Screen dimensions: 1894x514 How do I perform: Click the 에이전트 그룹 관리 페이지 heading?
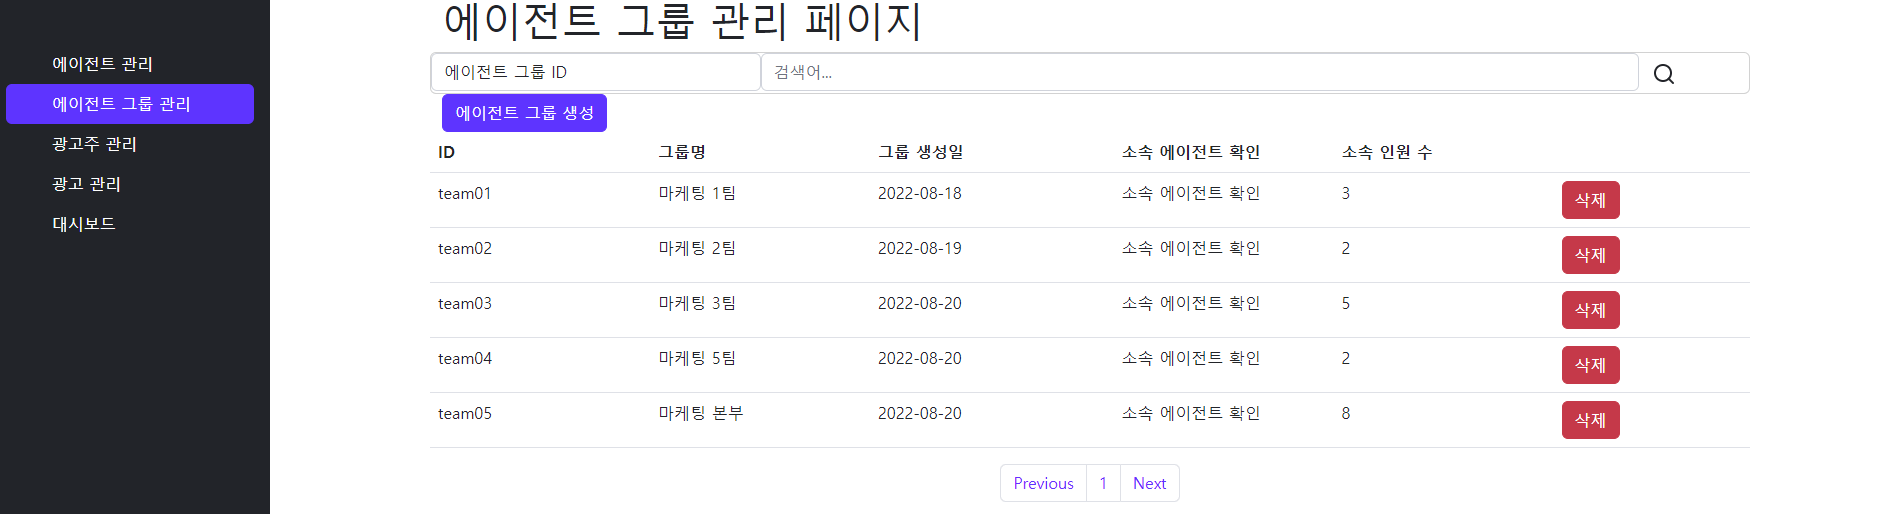[683, 20]
